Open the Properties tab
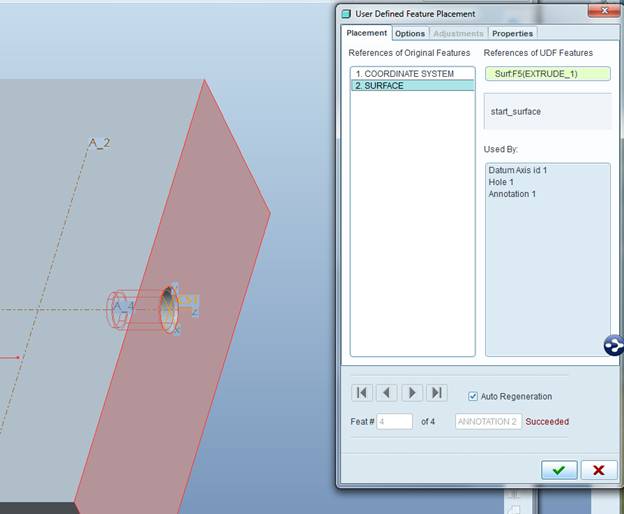 [512, 33]
